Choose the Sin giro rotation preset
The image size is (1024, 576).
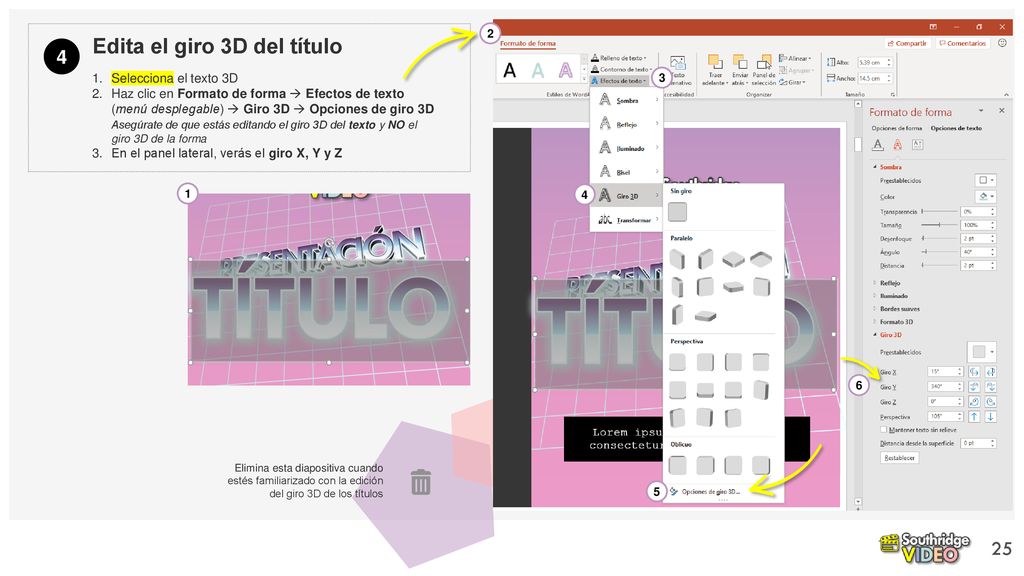point(677,212)
